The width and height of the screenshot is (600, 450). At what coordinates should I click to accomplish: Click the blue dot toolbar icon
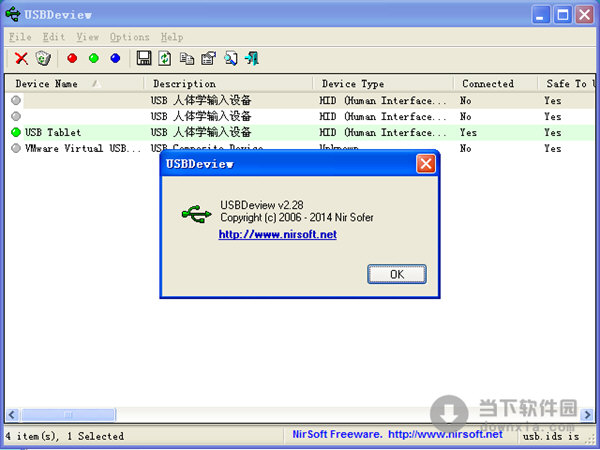pyautogui.click(x=115, y=58)
